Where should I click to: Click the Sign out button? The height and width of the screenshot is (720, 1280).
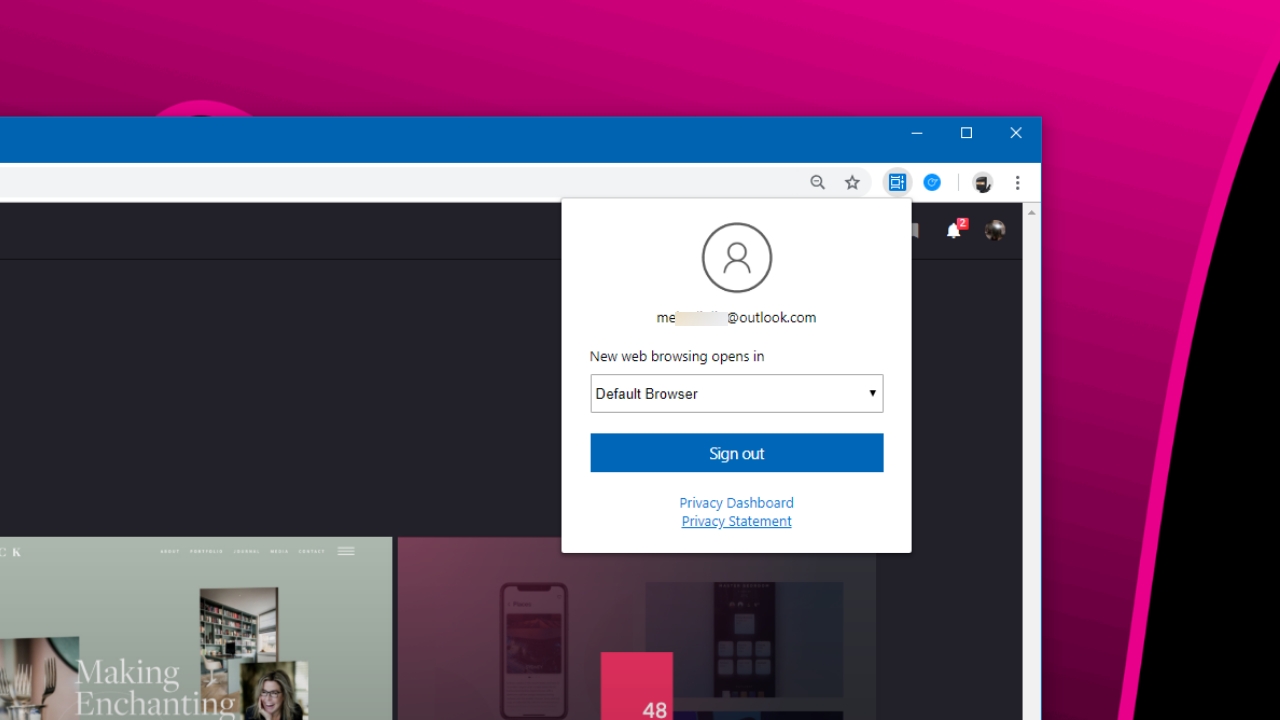(x=737, y=453)
